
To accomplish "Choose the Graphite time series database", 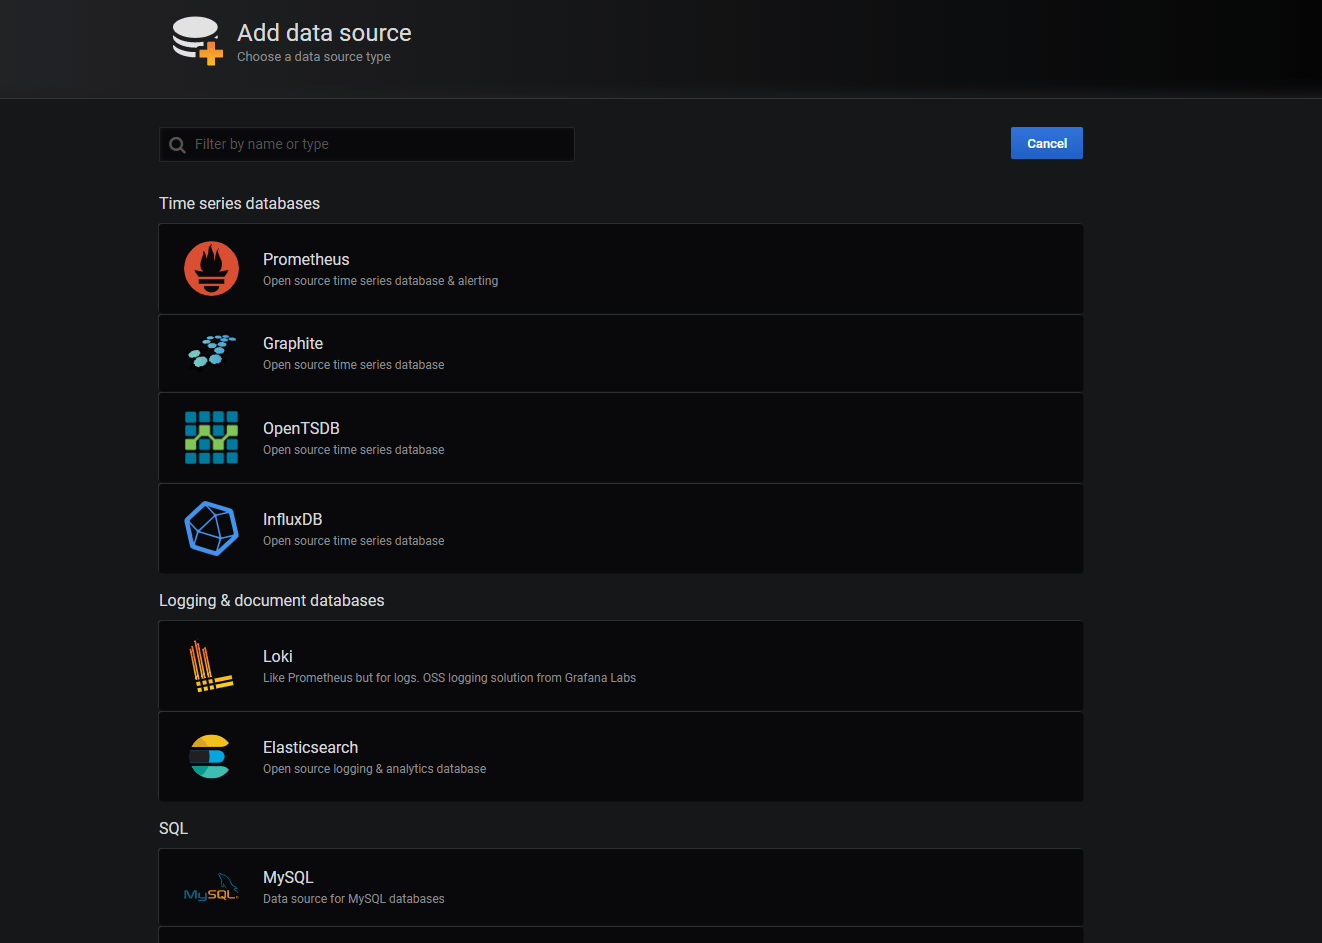I will [x=620, y=352].
